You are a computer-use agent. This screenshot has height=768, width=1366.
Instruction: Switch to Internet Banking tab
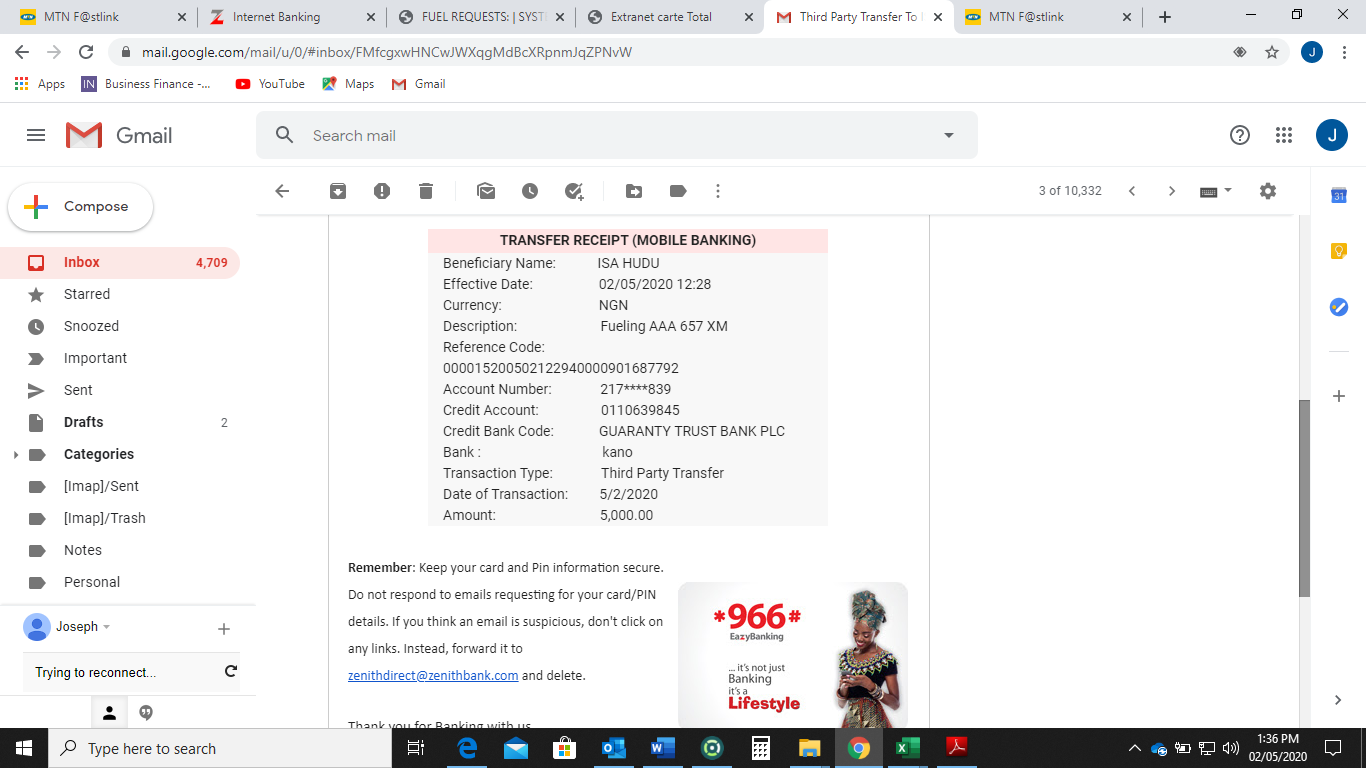pos(290,17)
